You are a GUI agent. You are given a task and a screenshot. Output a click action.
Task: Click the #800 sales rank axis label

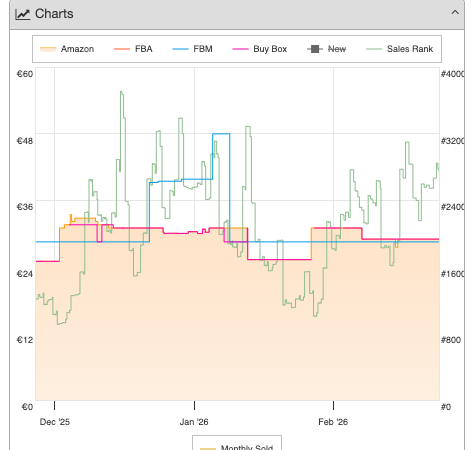451,340
